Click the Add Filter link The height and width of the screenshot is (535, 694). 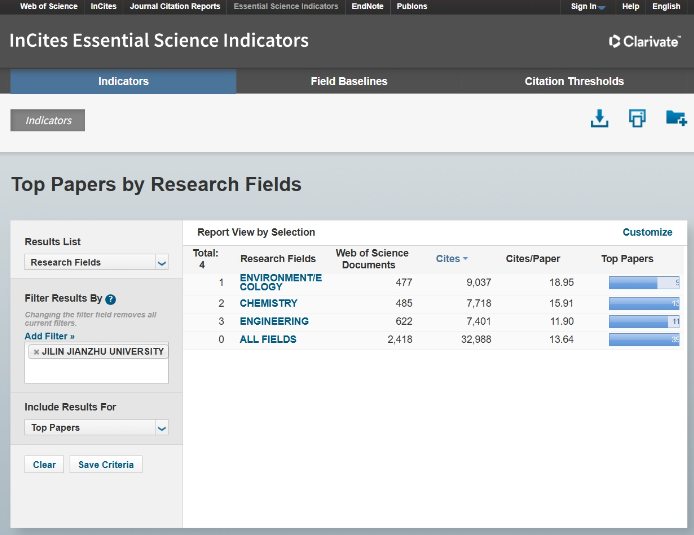tap(50, 336)
